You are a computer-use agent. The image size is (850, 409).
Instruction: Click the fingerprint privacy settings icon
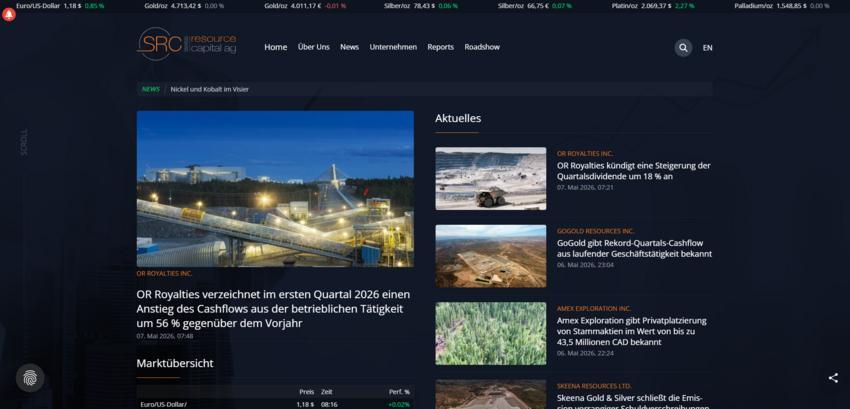click(30, 378)
